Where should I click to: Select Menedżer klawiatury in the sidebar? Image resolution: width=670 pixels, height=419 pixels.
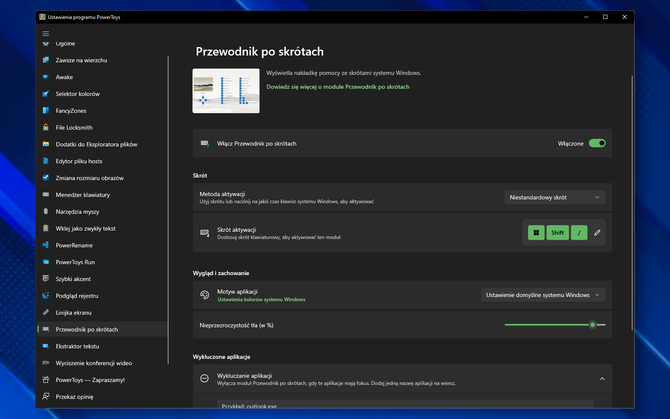click(x=83, y=195)
